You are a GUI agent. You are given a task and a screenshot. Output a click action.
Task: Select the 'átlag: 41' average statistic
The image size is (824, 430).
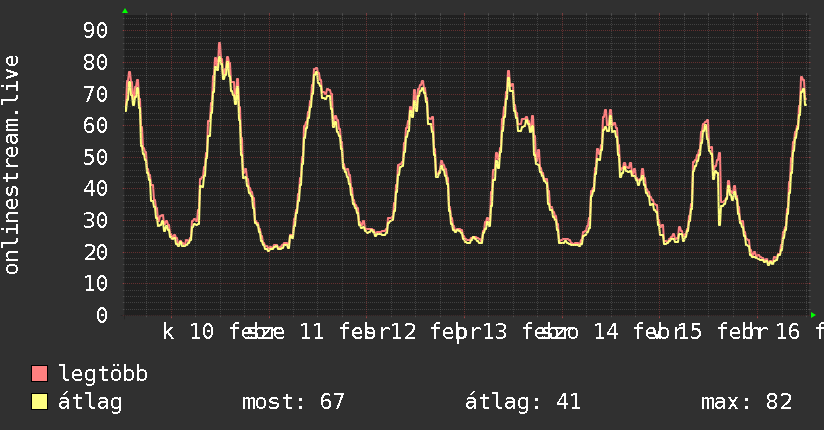point(523,402)
